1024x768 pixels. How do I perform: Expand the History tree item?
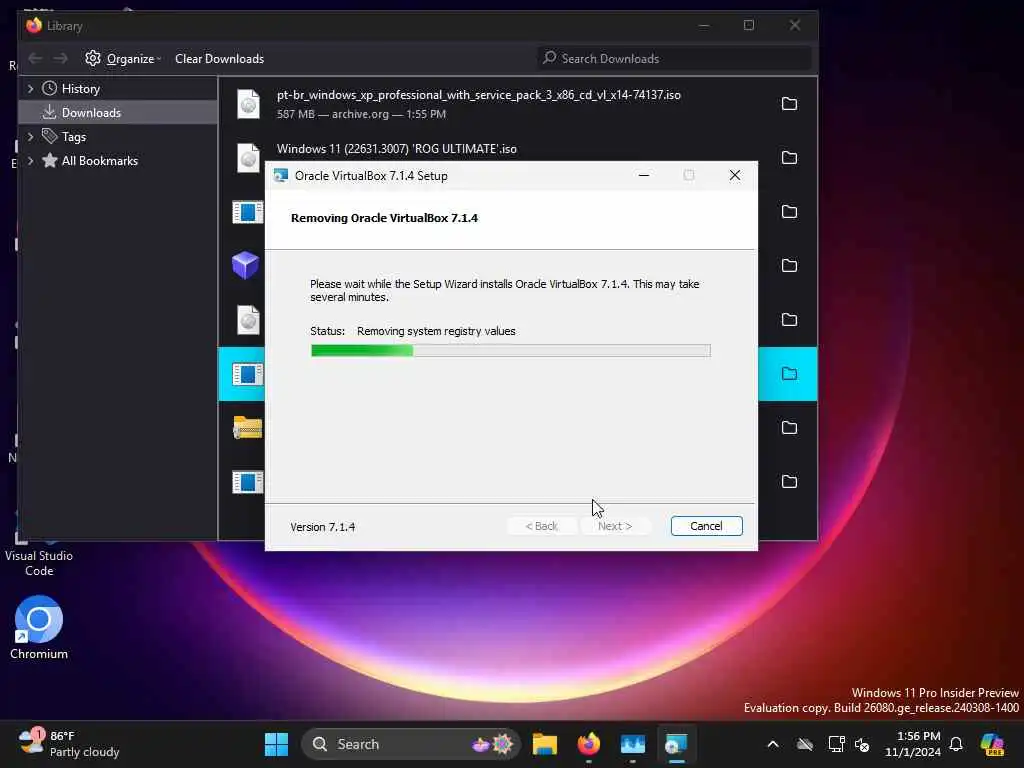(30, 88)
